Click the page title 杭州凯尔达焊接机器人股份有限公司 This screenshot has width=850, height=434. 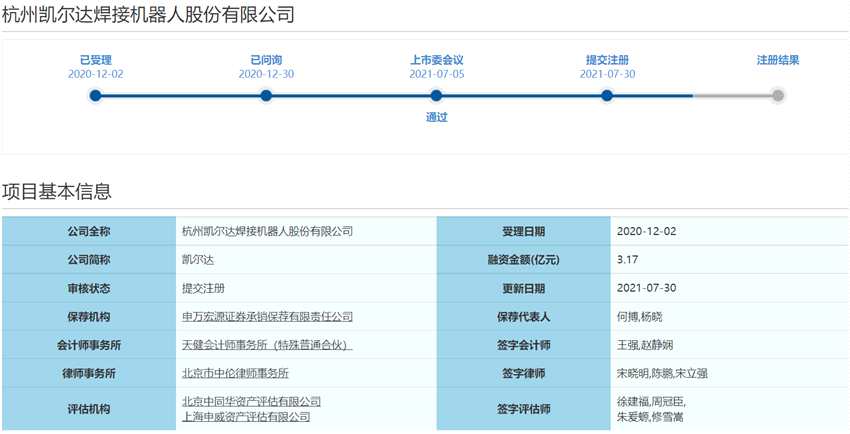pos(148,15)
